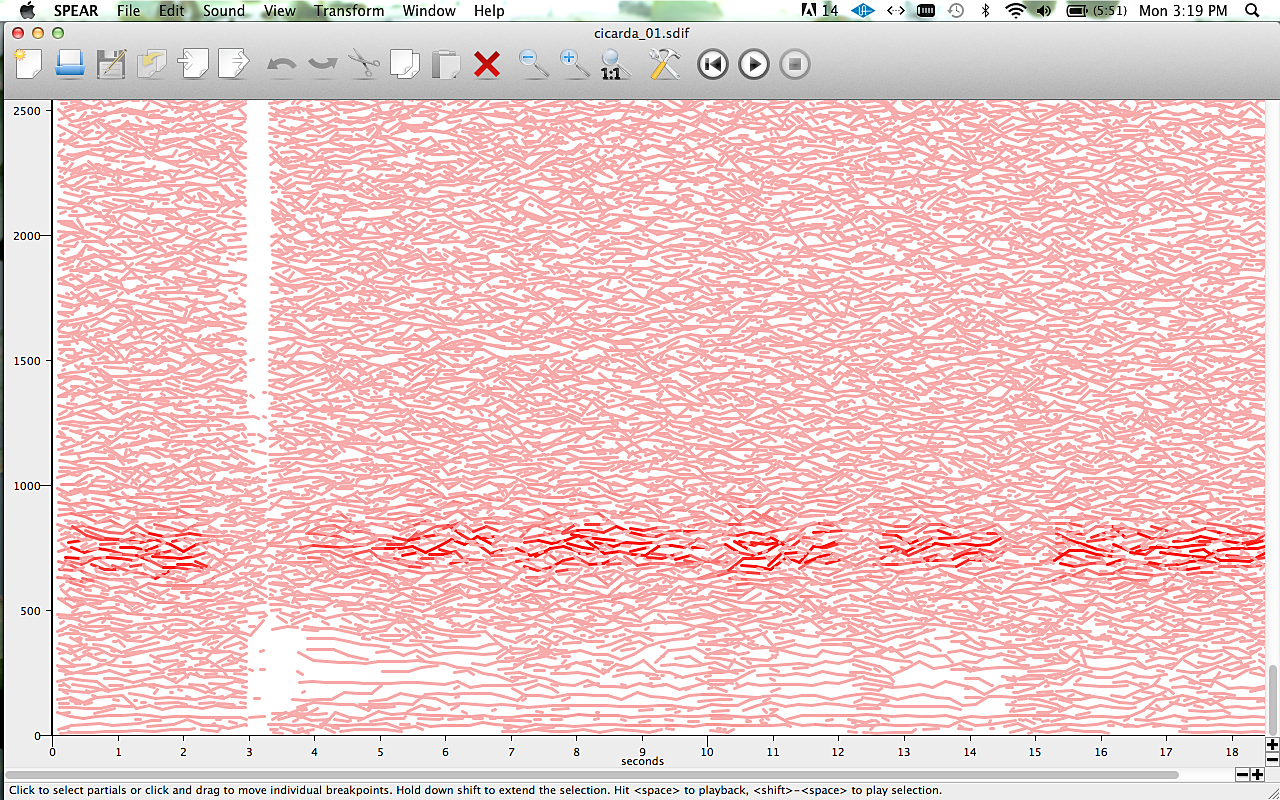
Task: Decrease horizontal zoom with the minus button
Action: 1242,775
